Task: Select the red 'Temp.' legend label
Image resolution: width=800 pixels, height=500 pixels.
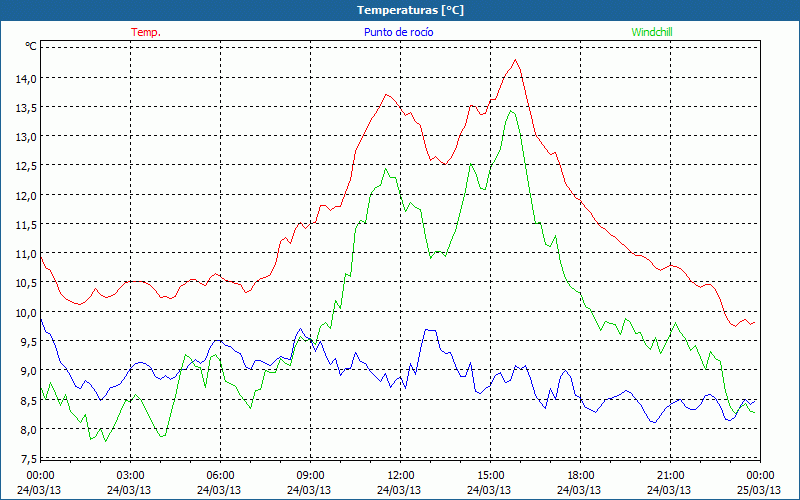Action: pyautogui.click(x=146, y=32)
